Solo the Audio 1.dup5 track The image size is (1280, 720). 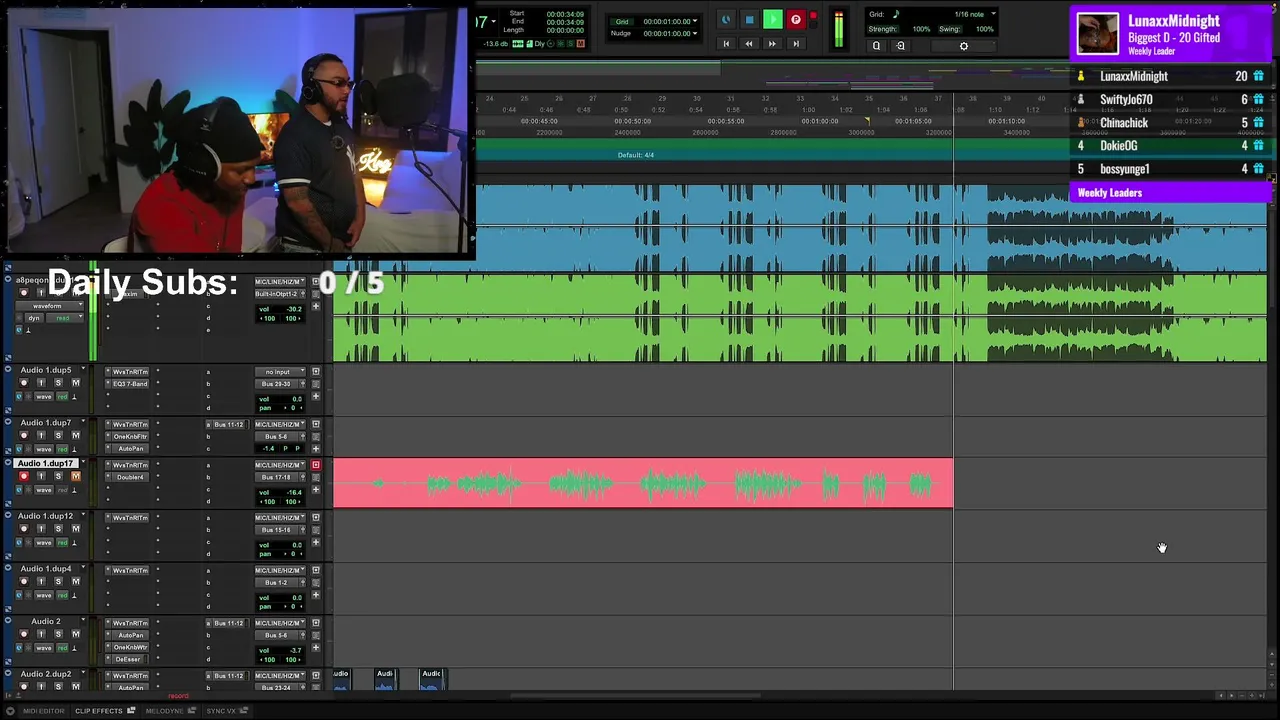click(58, 383)
